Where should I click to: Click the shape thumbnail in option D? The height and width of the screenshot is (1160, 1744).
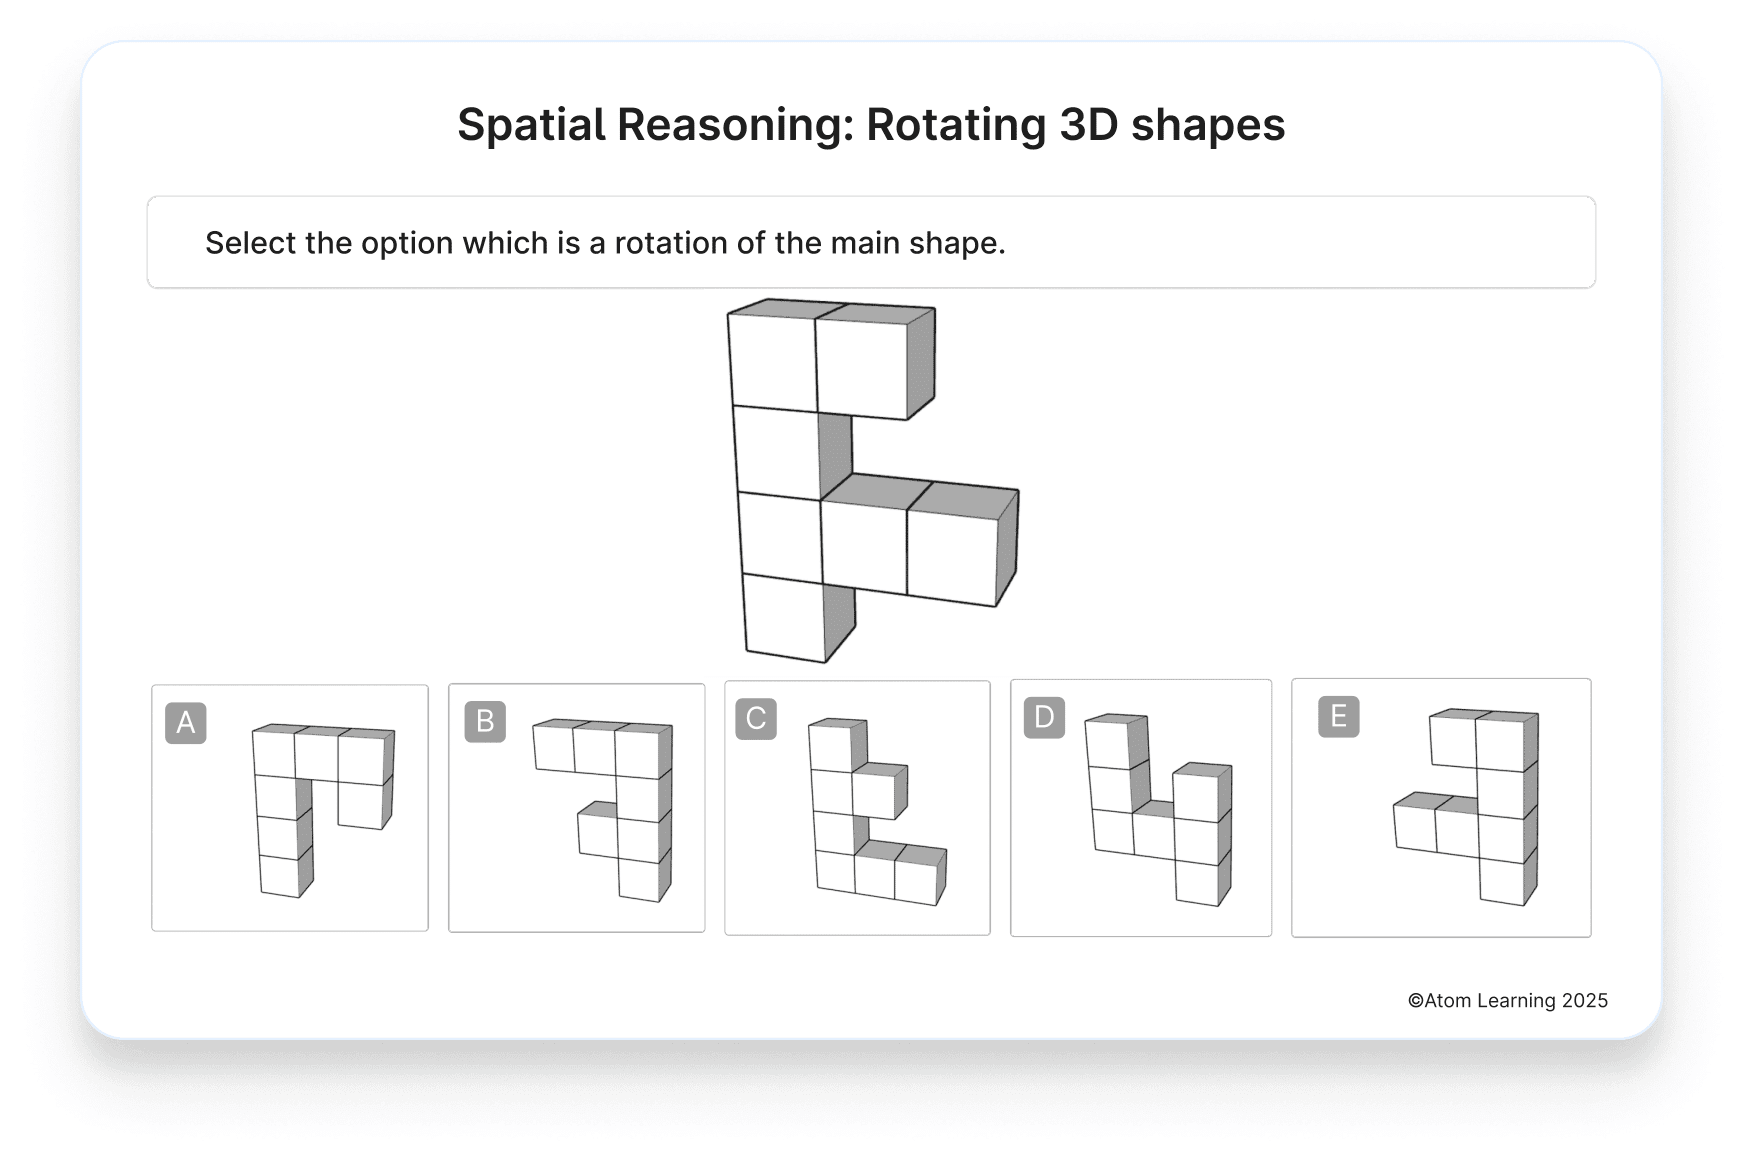point(1160,810)
